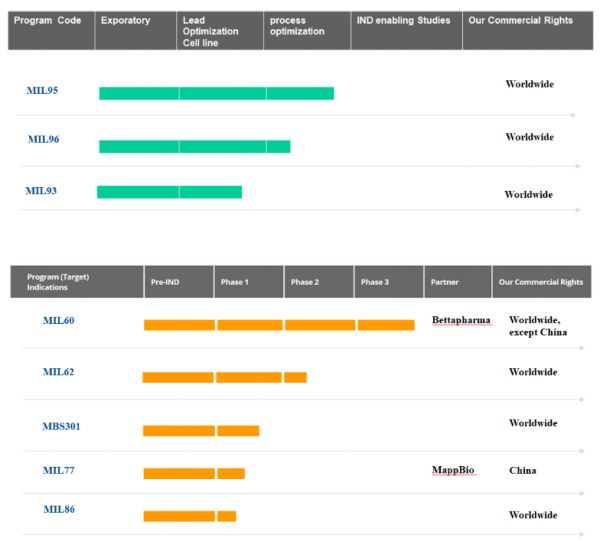Click the MIL77 program label
This screenshot has width=600, height=544.
[58, 468]
